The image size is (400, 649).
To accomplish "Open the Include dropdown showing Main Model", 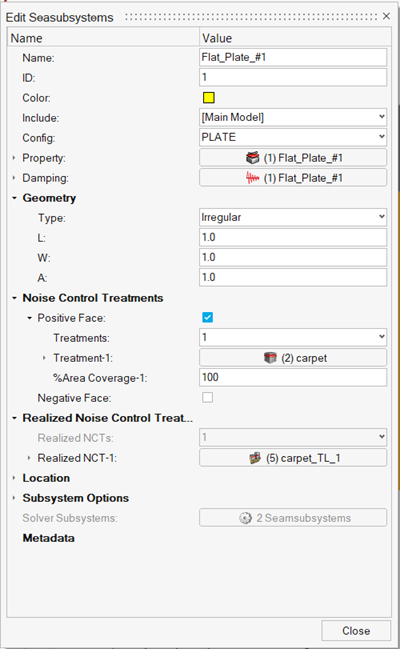I will 293,117.
